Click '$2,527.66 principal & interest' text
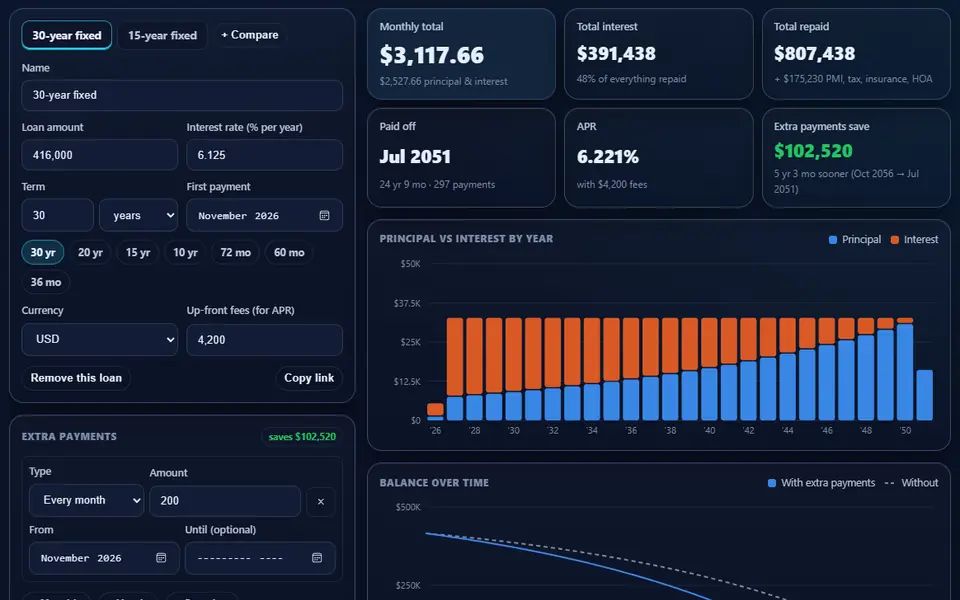 point(443,81)
